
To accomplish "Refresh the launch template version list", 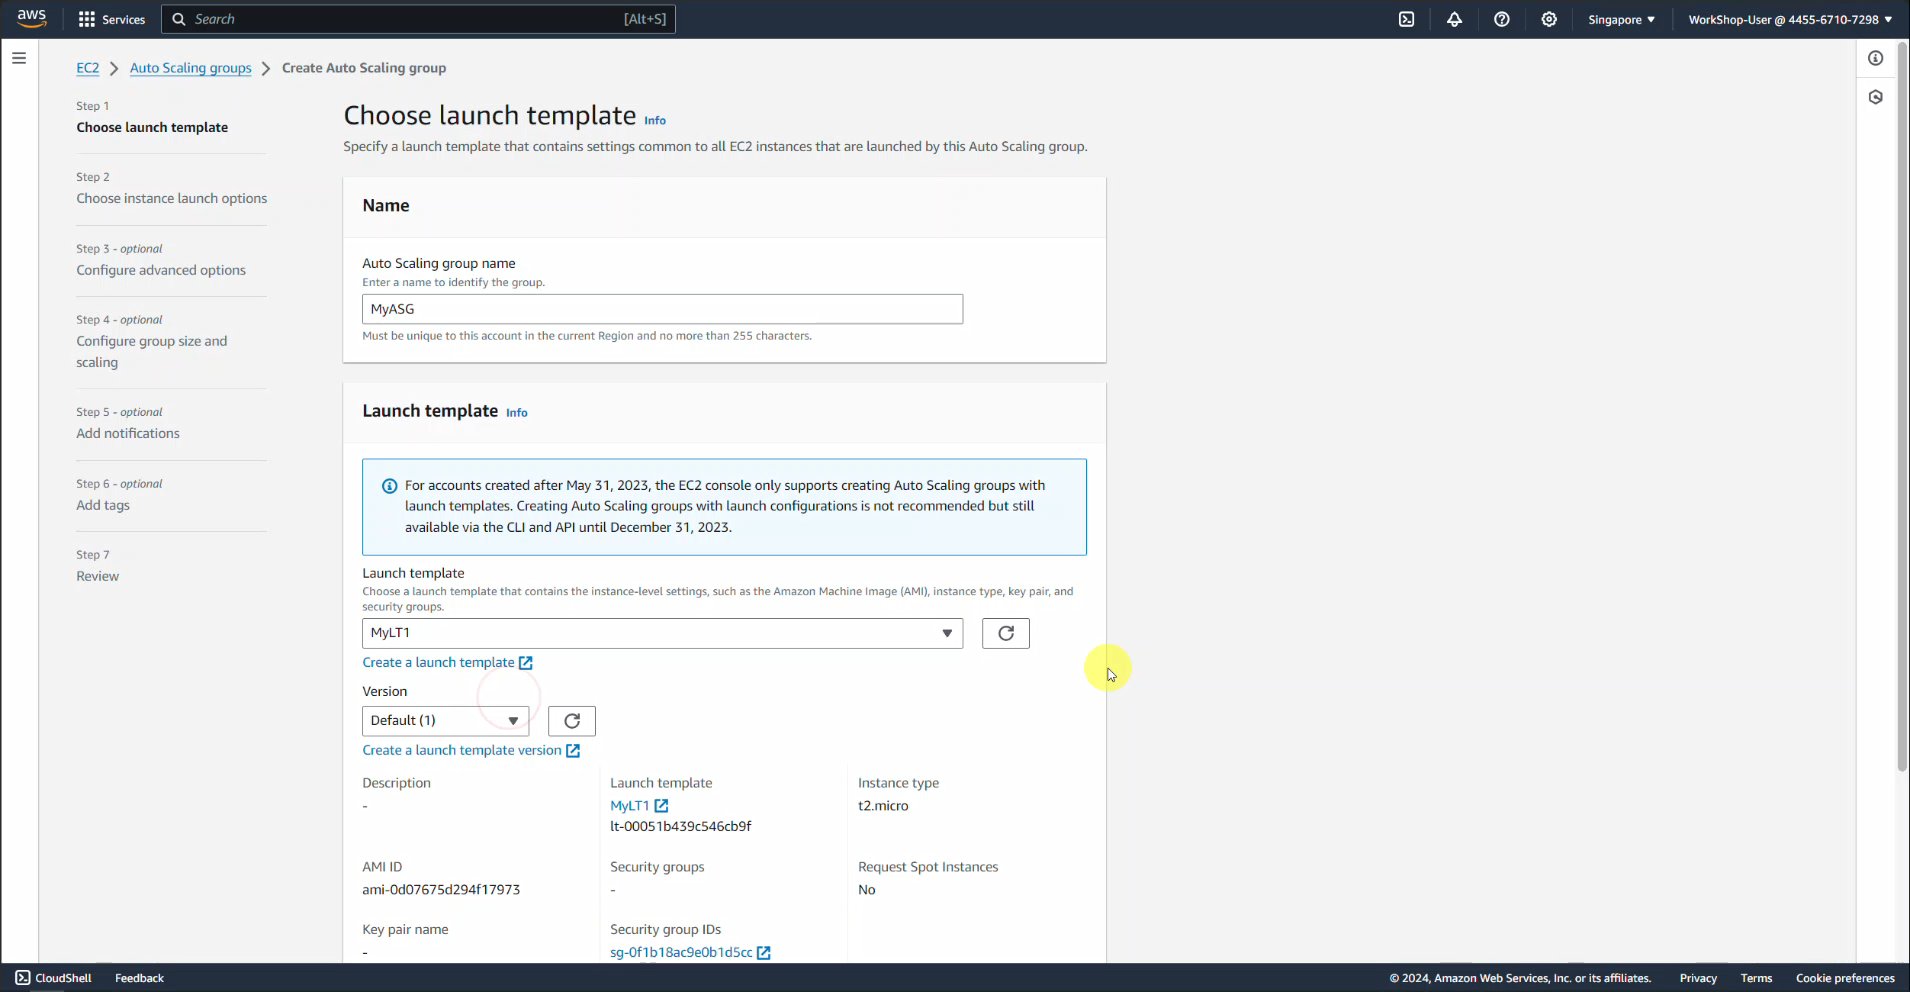I will 571,721.
